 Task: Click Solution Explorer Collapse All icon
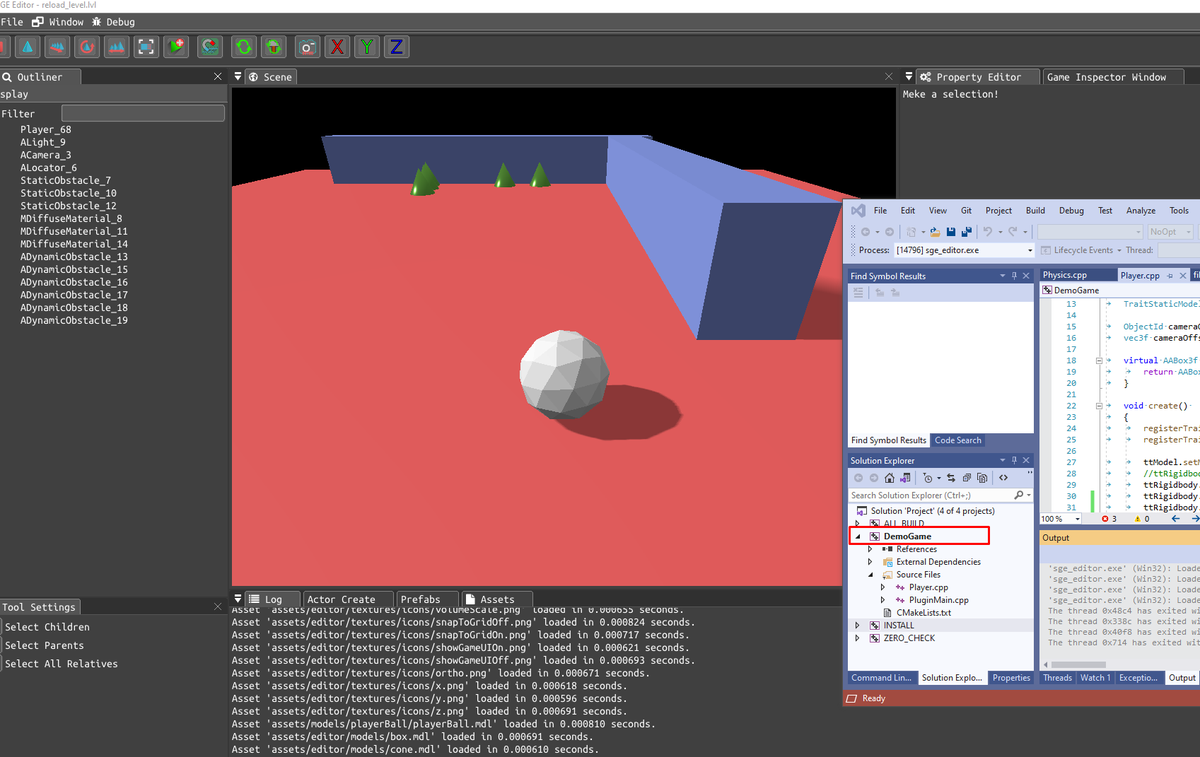966,478
